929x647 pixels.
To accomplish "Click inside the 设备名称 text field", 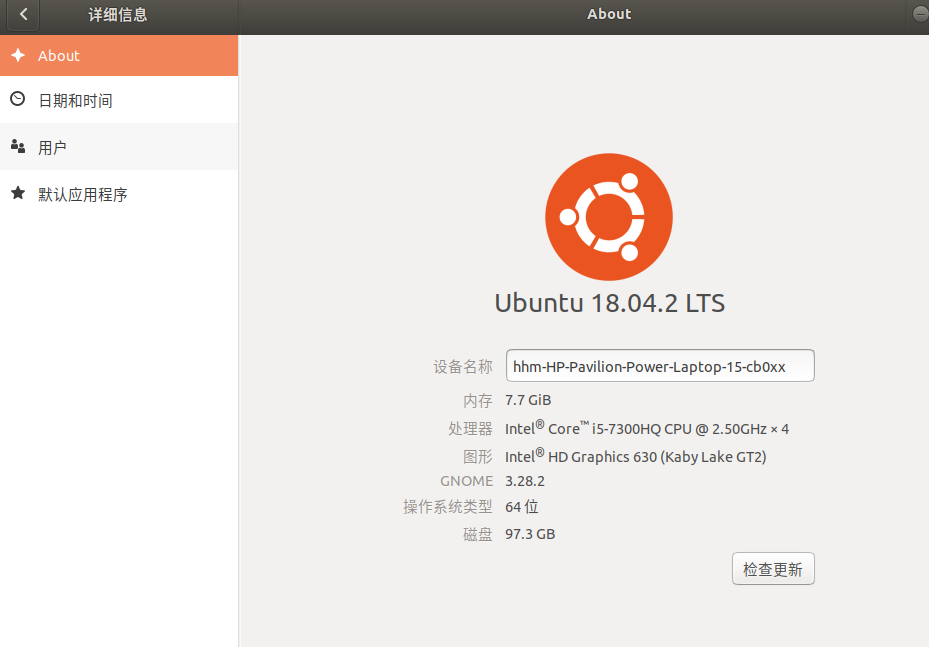I will click(659, 365).
